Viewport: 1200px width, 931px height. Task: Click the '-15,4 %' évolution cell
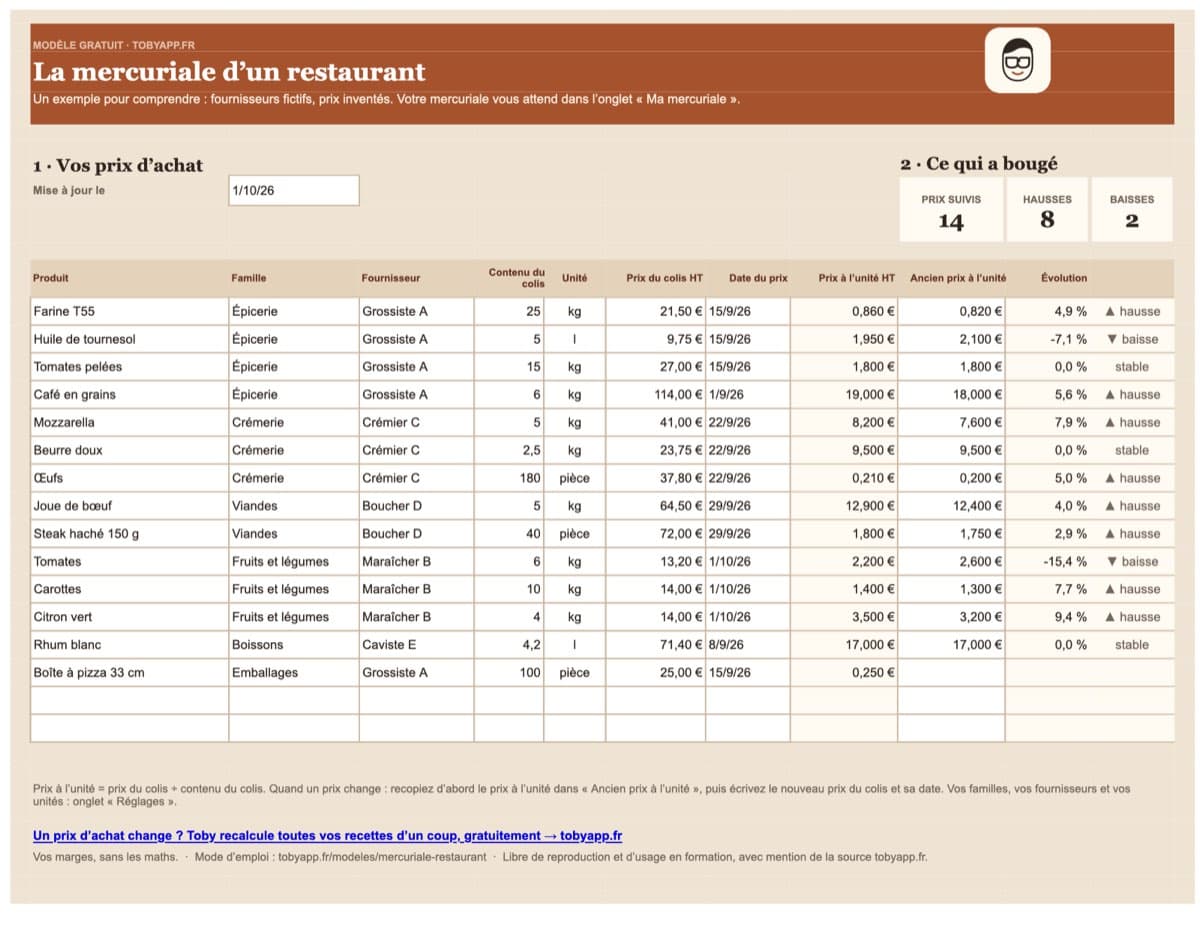click(1048, 562)
